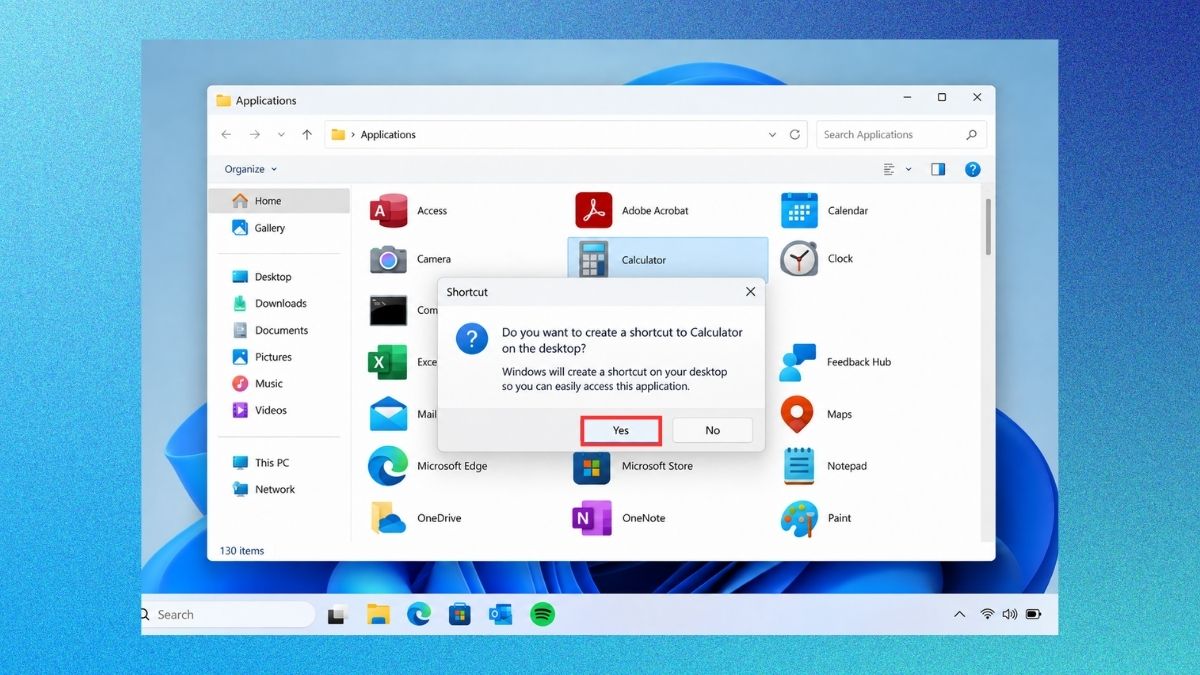Screen dimensions: 1200x675
Task: Click the Wi-Fi tray icon
Action: point(988,614)
